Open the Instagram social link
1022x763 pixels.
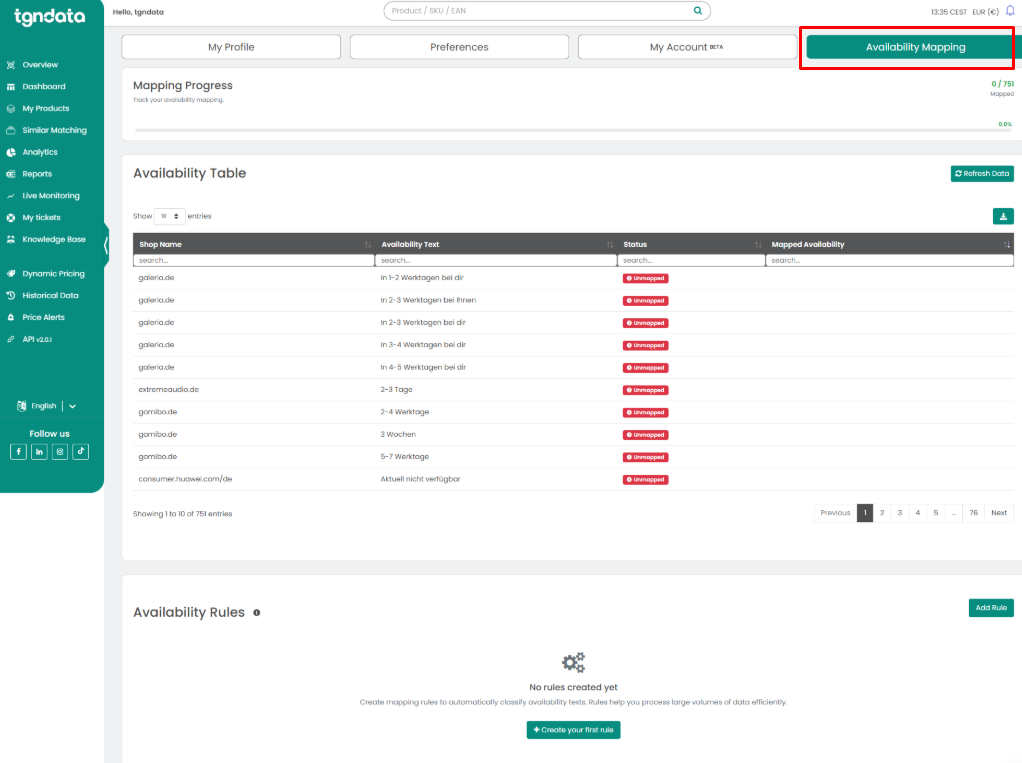[x=60, y=452]
